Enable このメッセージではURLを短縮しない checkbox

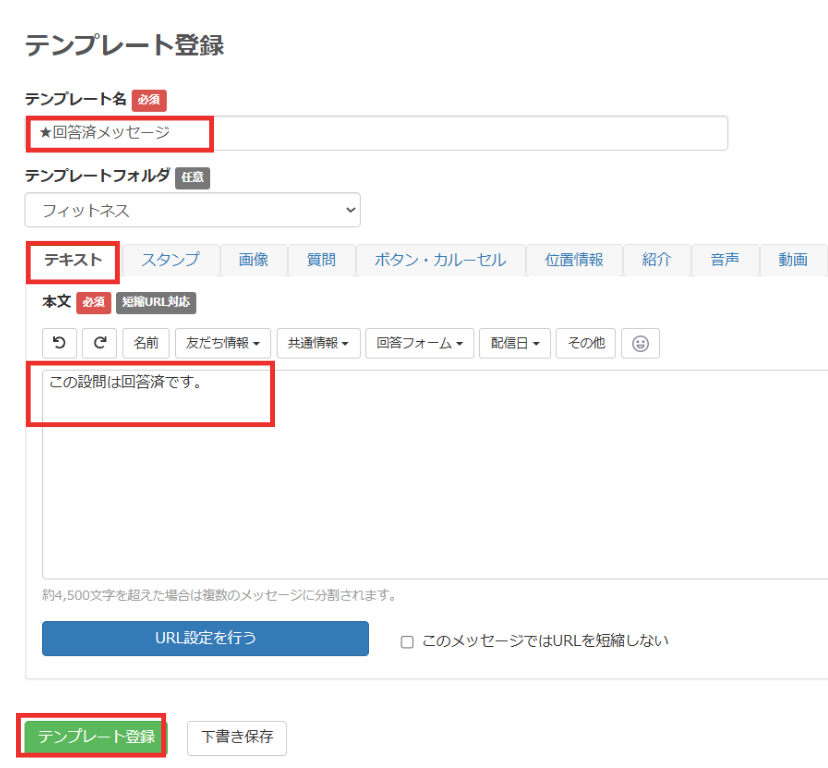pyautogui.click(x=407, y=642)
